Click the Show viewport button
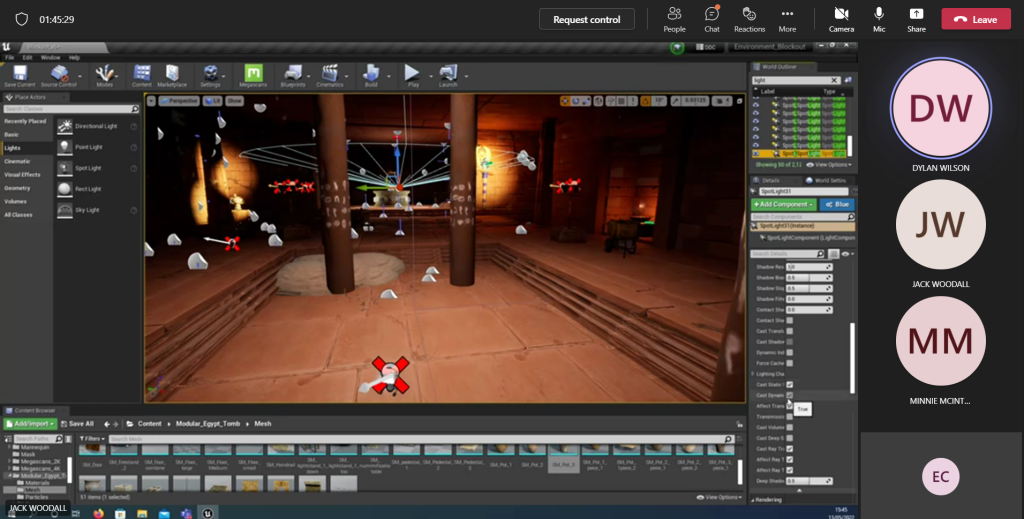Viewport: 1024px width, 519px height. click(x=234, y=101)
